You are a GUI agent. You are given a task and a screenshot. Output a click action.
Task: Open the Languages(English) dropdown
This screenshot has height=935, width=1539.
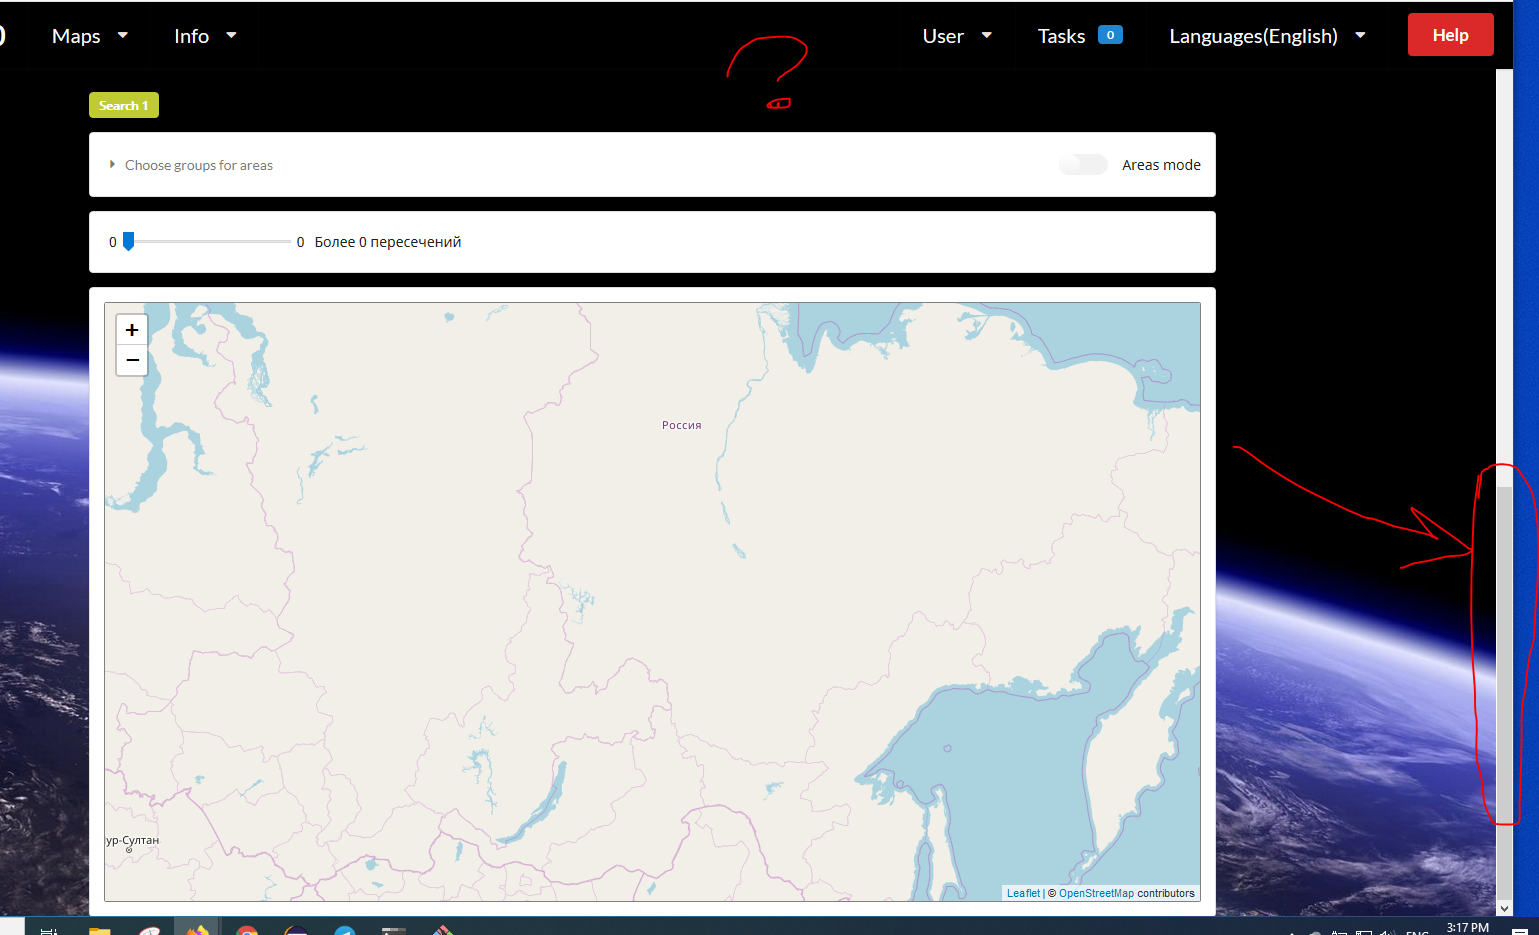(x=1265, y=35)
